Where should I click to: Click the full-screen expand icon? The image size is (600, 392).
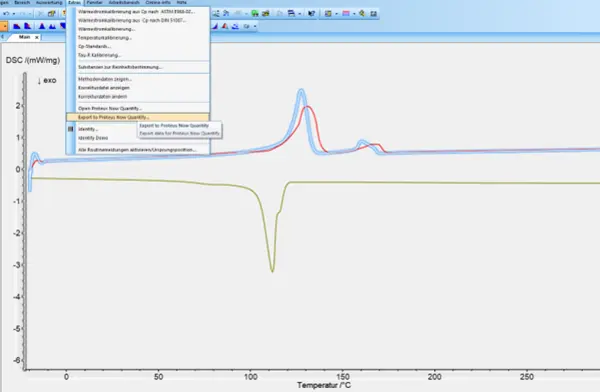(374, 14)
